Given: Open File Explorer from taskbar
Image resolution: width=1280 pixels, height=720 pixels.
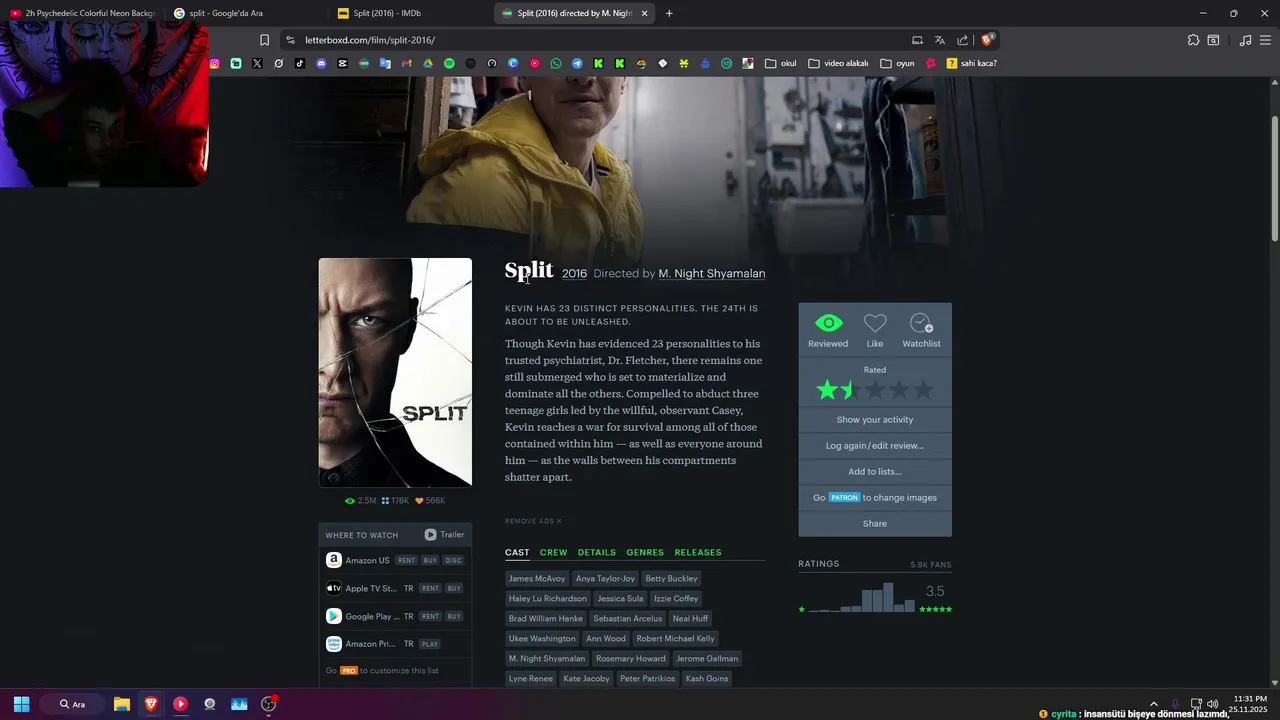Looking at the screenshot, I should tap(122, 704).
